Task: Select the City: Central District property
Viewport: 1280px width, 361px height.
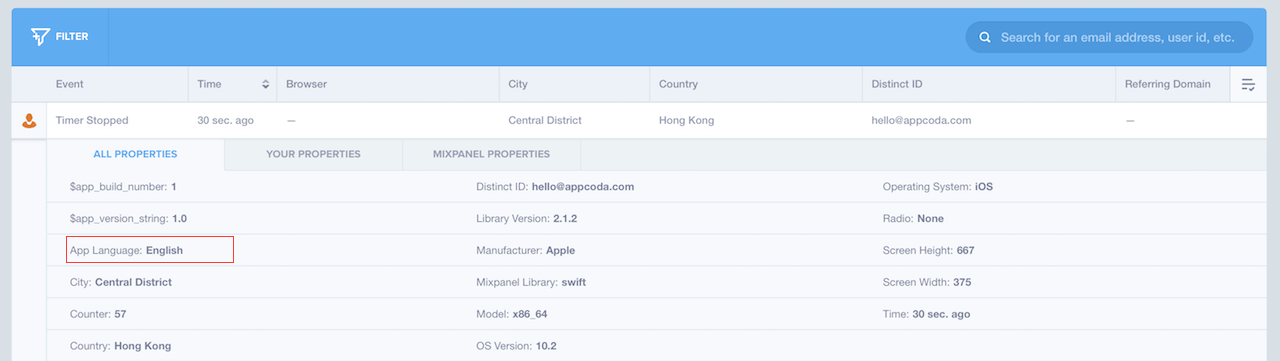Action: 121,282
